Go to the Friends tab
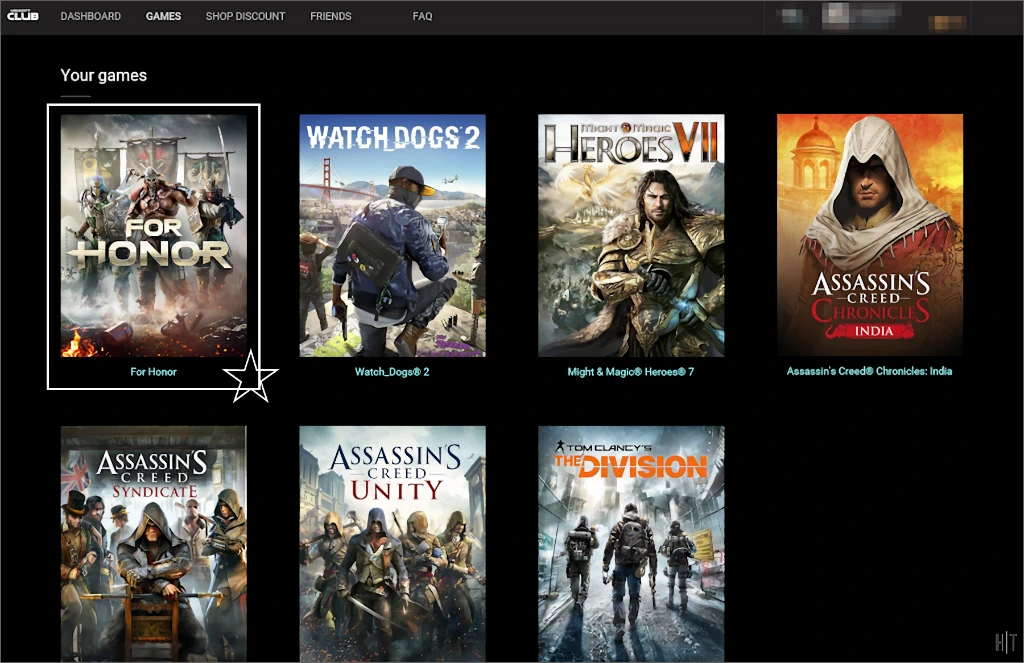The width and height of the screenshot is (1024, 663). (330, 16)
